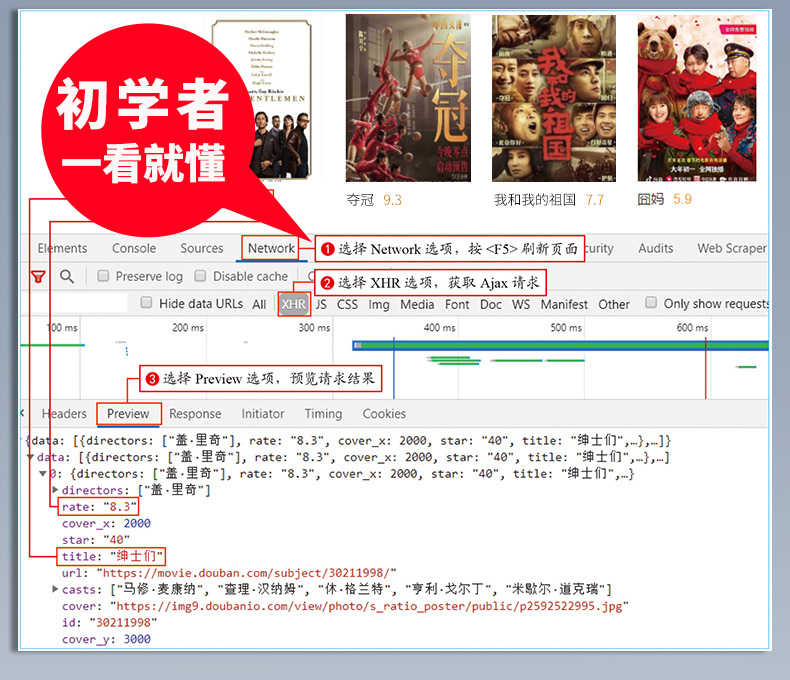Open the Initiator tab
Image resolution: width=790 pixels, height=680 pixels.
pos(262,414)
